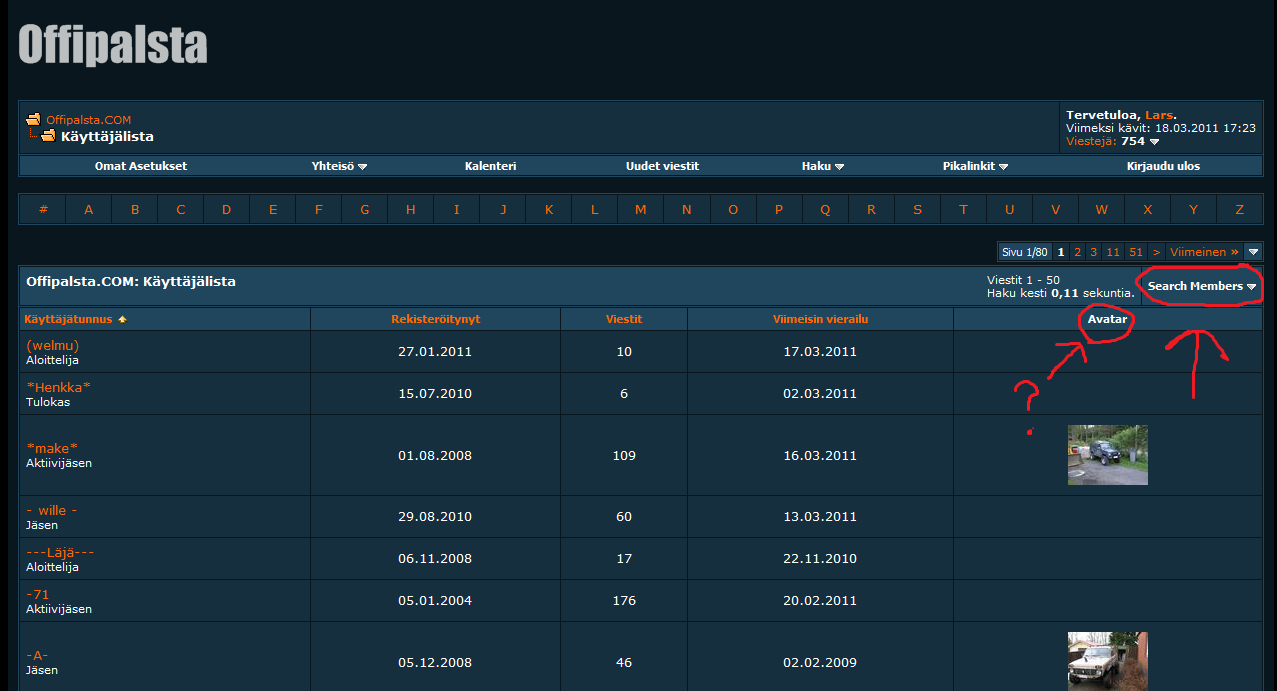Filter users by the # symbol
The height and width of the screenshot is (691, 1277).
(x=43, y=209)
